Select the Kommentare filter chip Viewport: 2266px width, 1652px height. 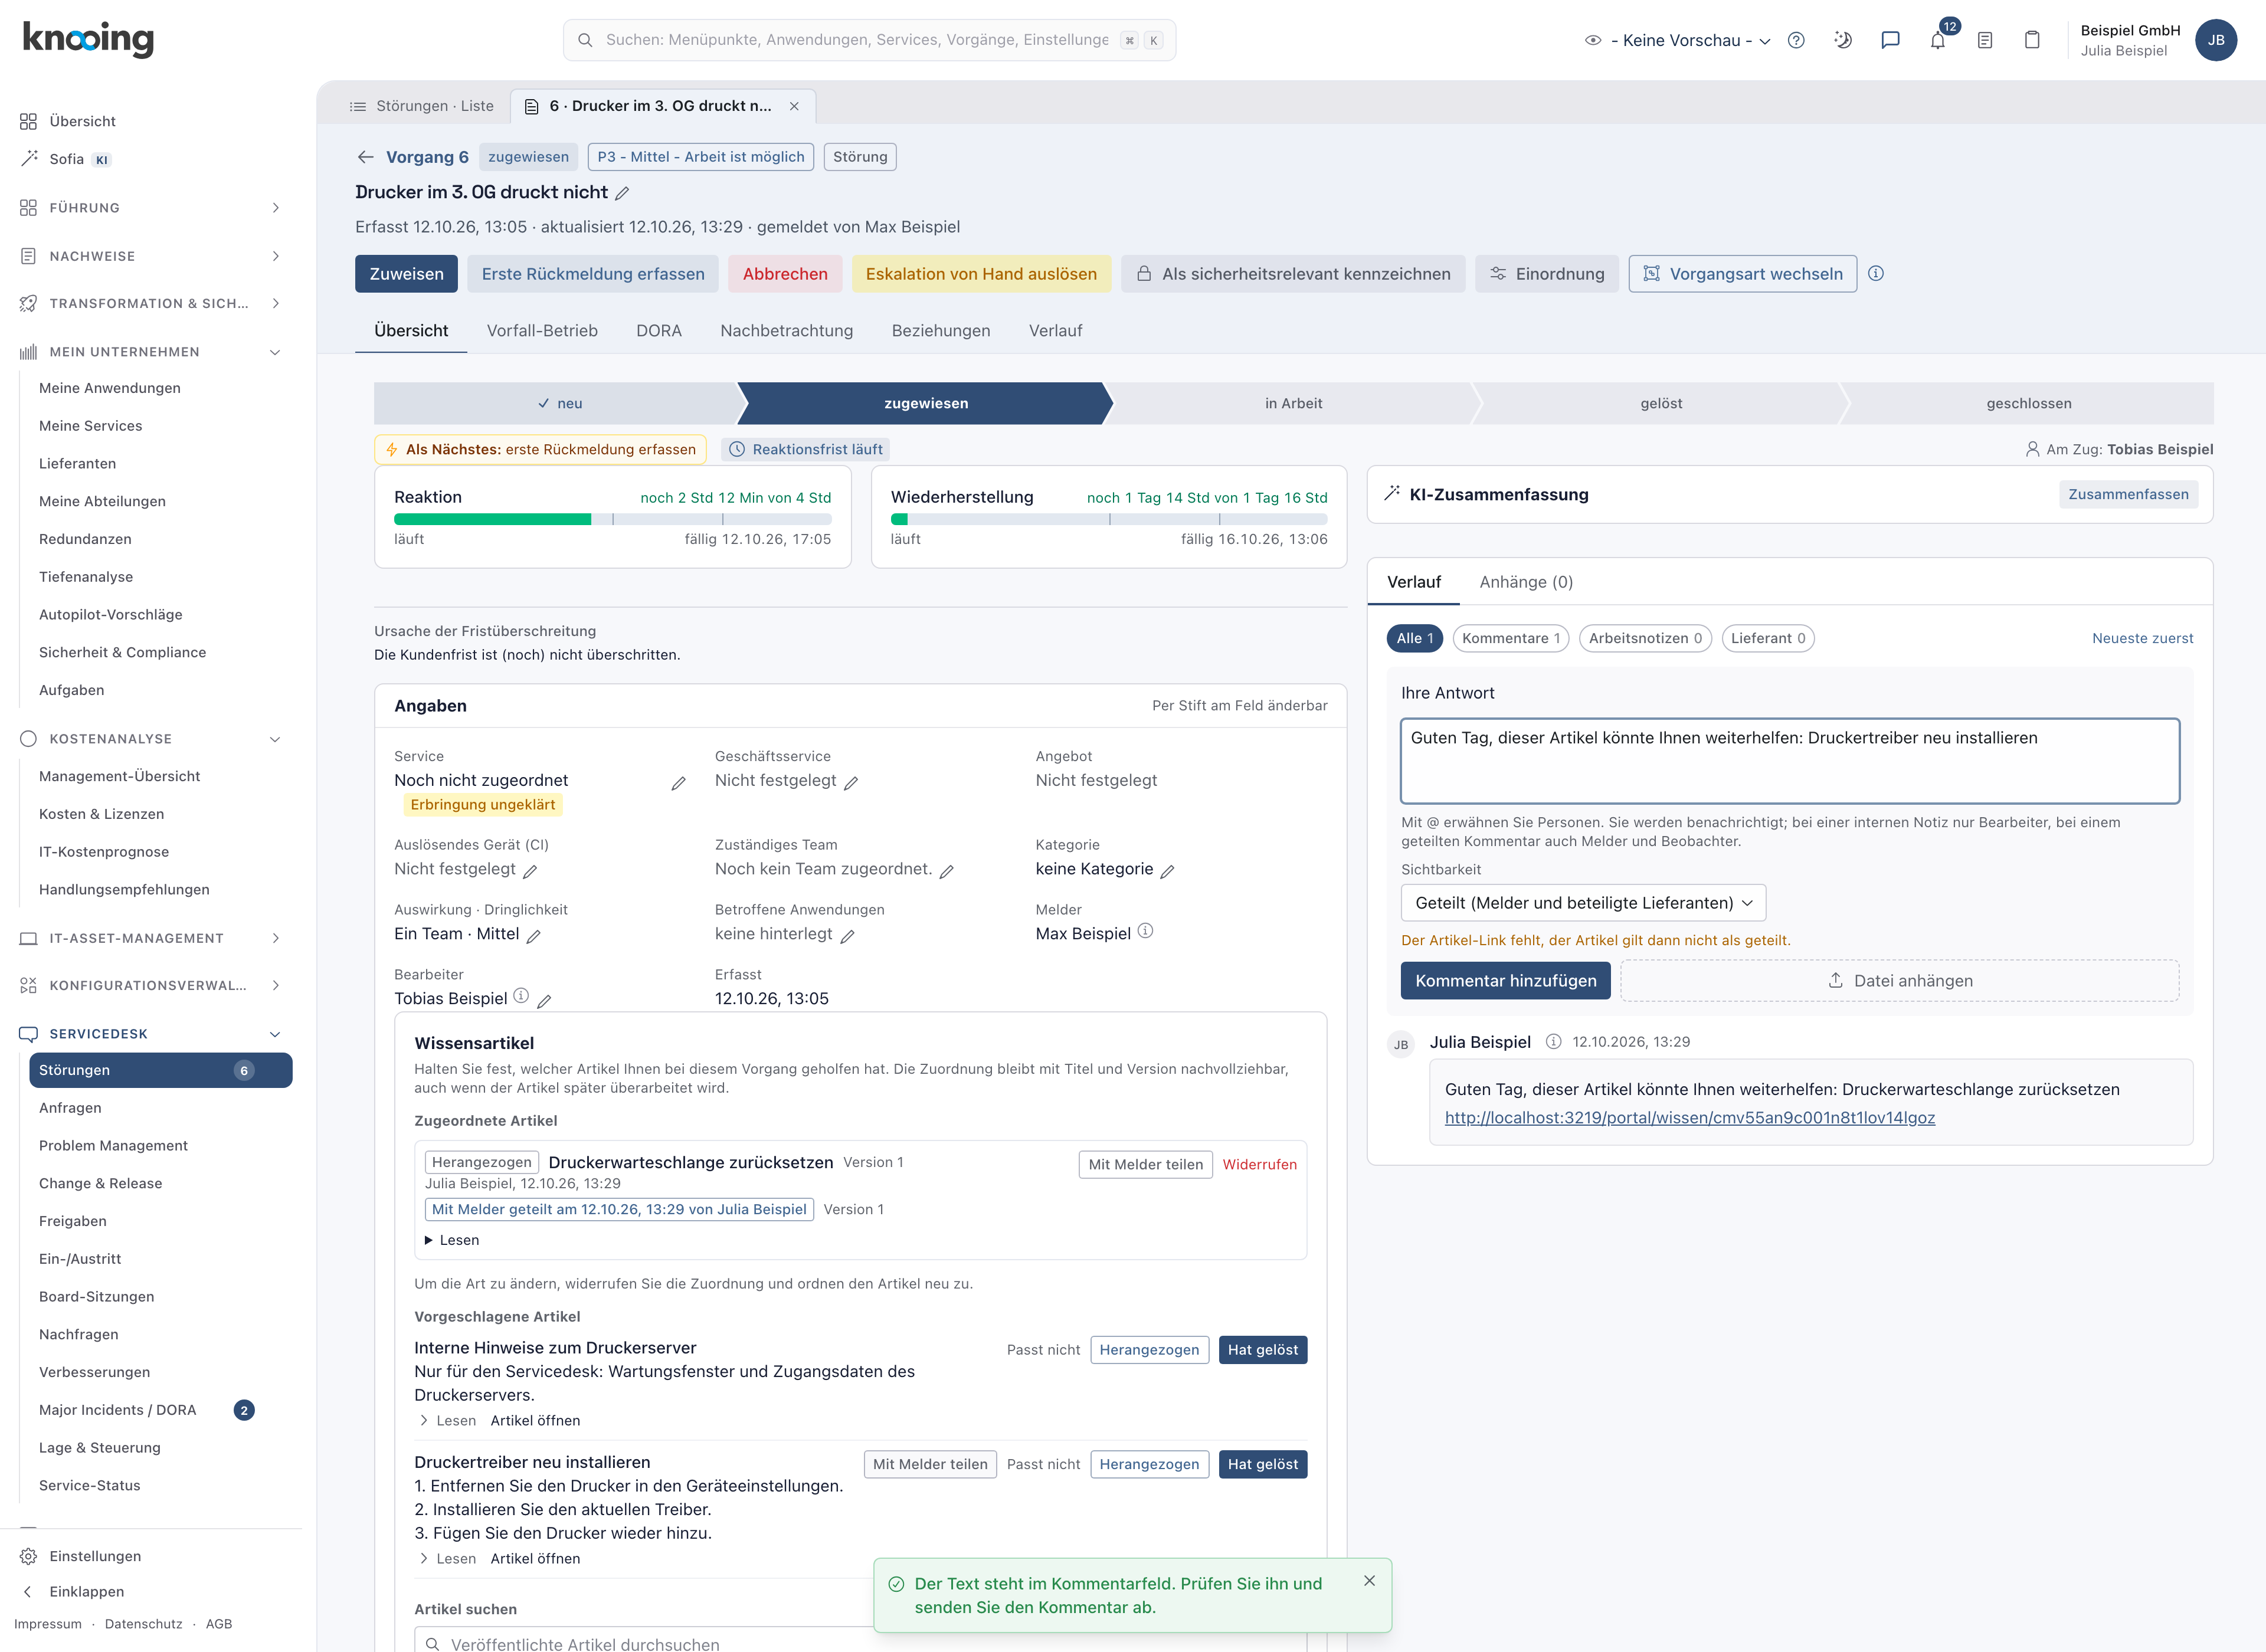pos(1510,638)
